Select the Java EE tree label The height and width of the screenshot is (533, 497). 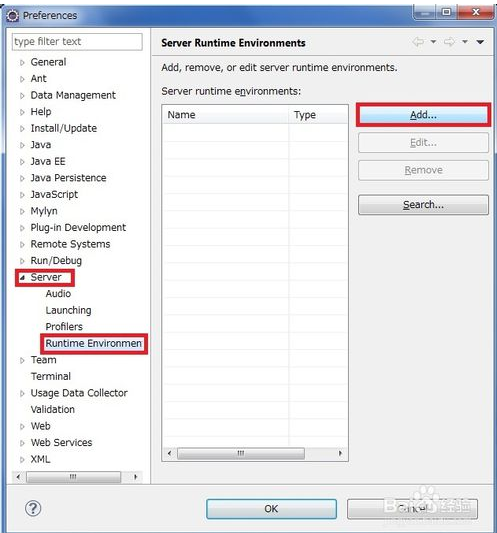click(x=48, y=161)
